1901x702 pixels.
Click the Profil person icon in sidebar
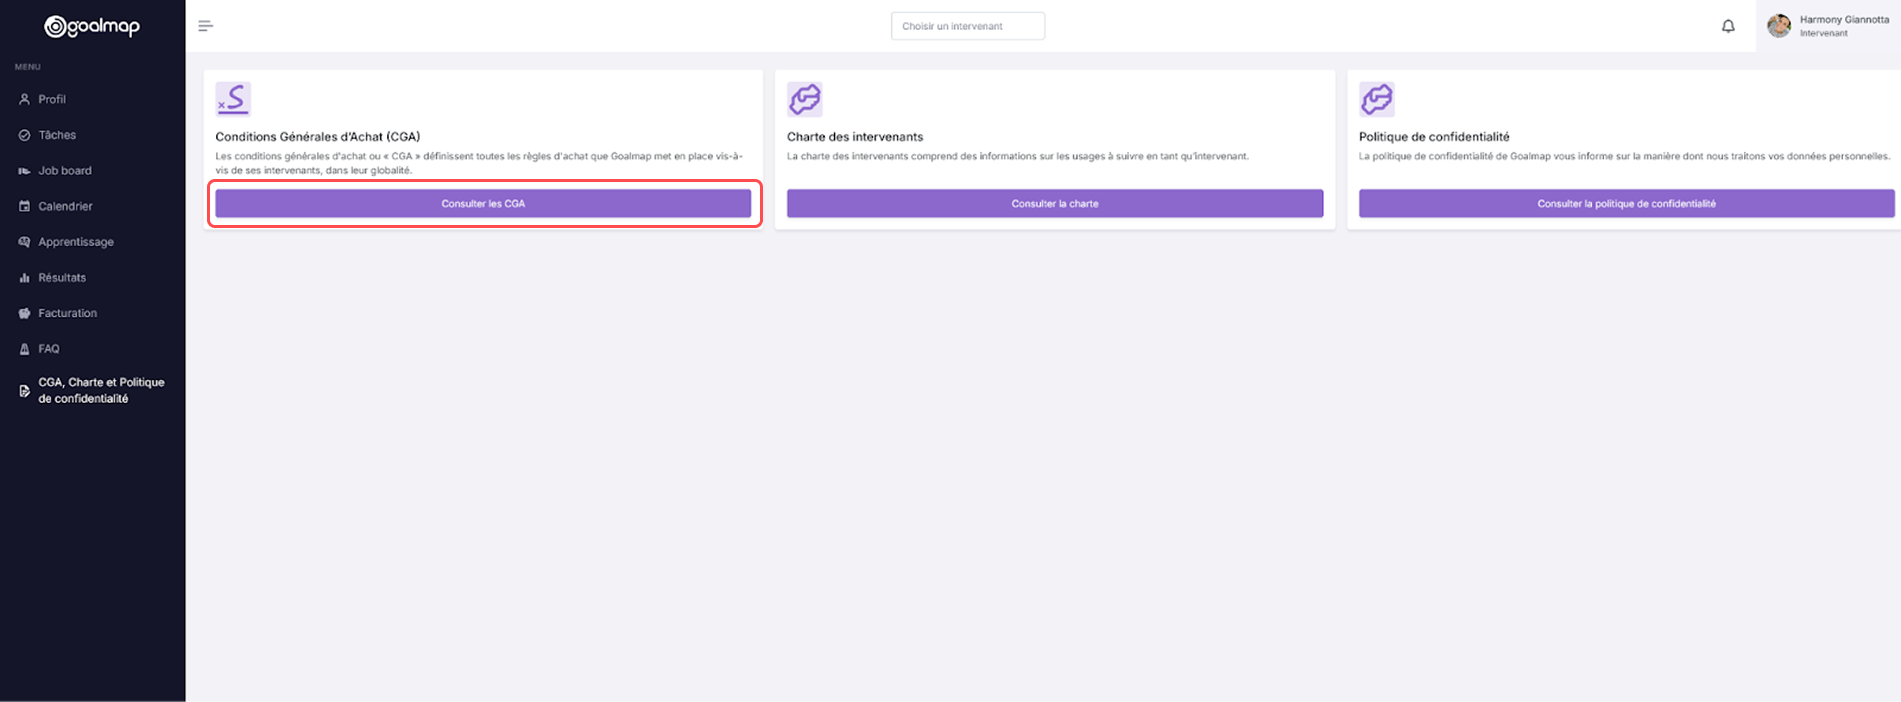pyautogui.click(x=24, y=99)
